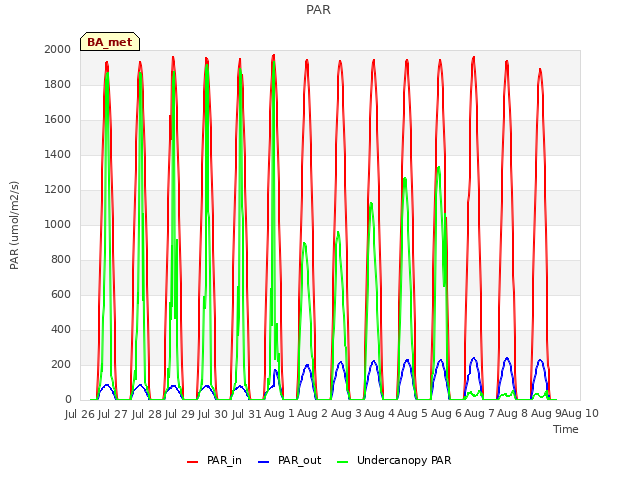Click the Jul 30 x-axis date label
The image size is (640, 480).
213,414
